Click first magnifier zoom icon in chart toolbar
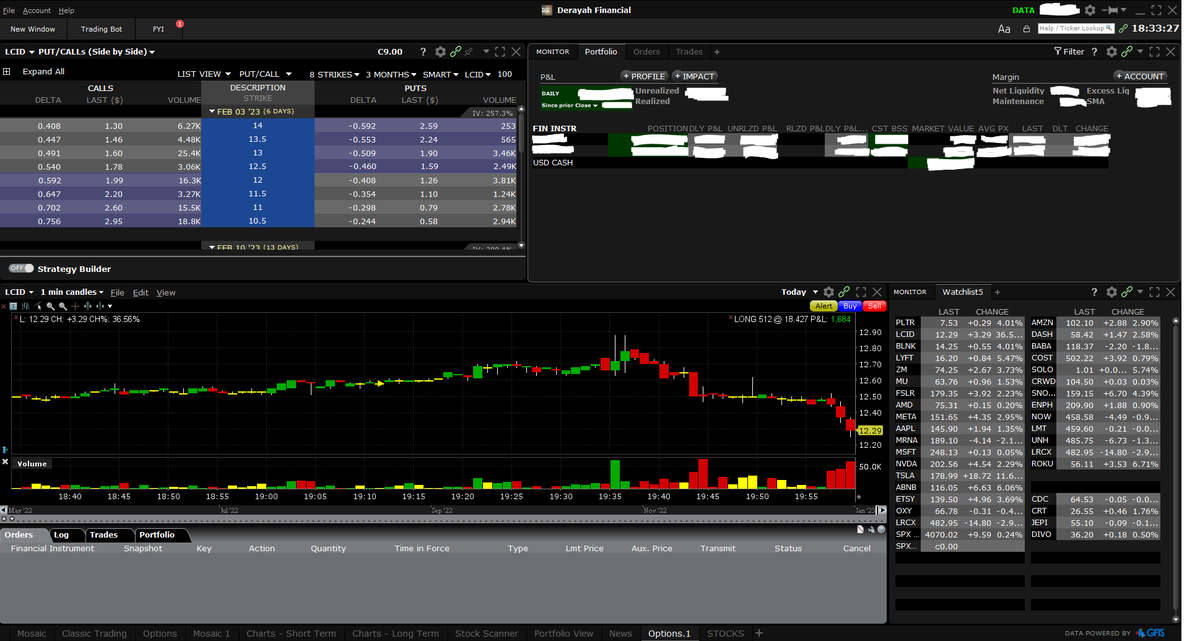Viewport: 1200px width, 641px height. [51, 306]
